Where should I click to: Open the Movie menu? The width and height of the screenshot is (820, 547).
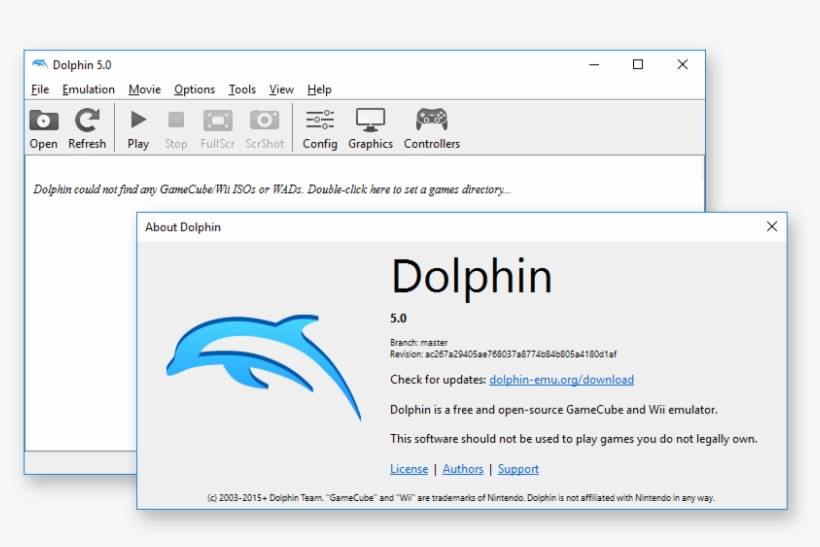[145, 89]
